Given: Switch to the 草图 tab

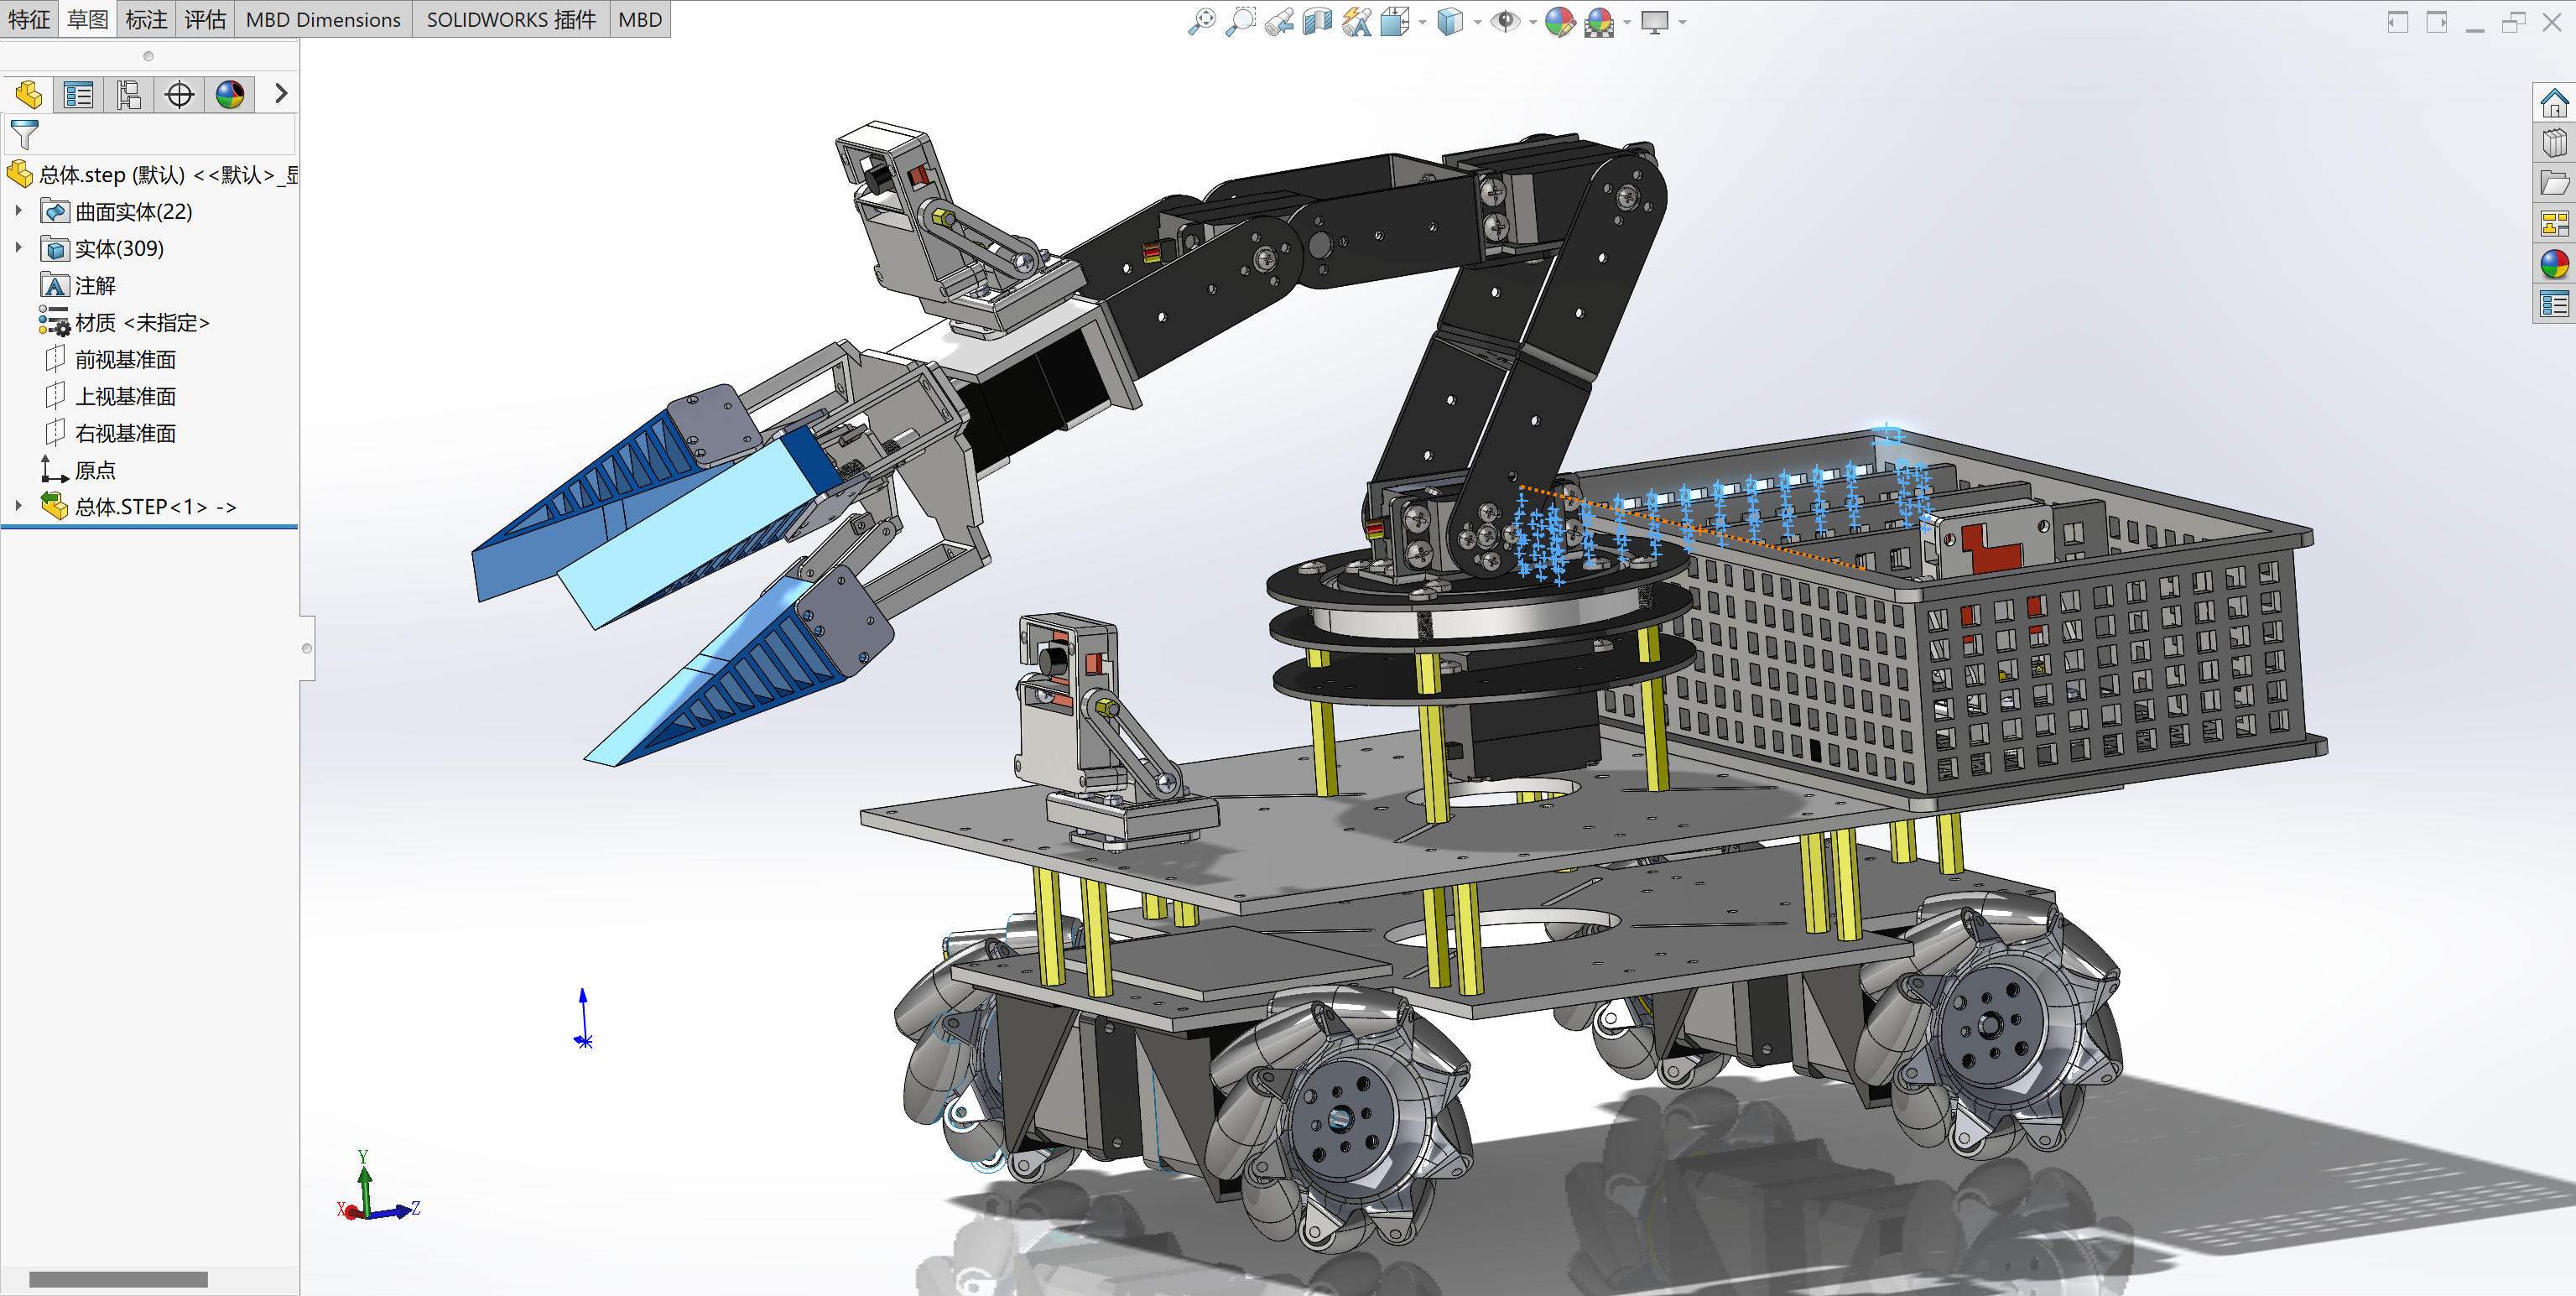Looking at the screenshot, I should [88, 19].
